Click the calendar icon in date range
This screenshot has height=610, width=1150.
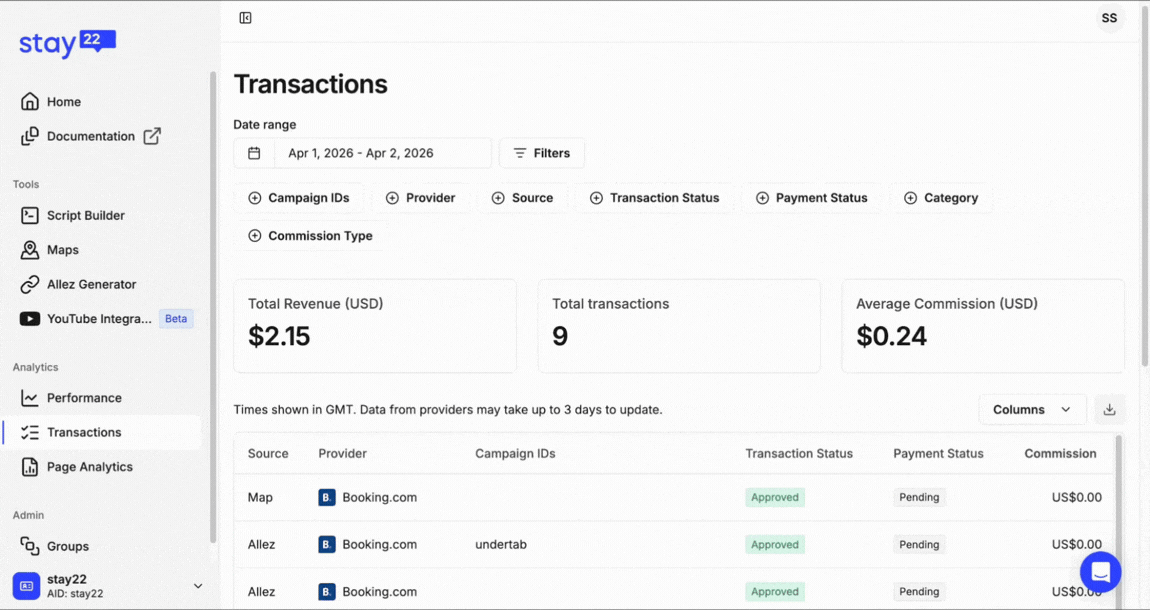point(254,153)
